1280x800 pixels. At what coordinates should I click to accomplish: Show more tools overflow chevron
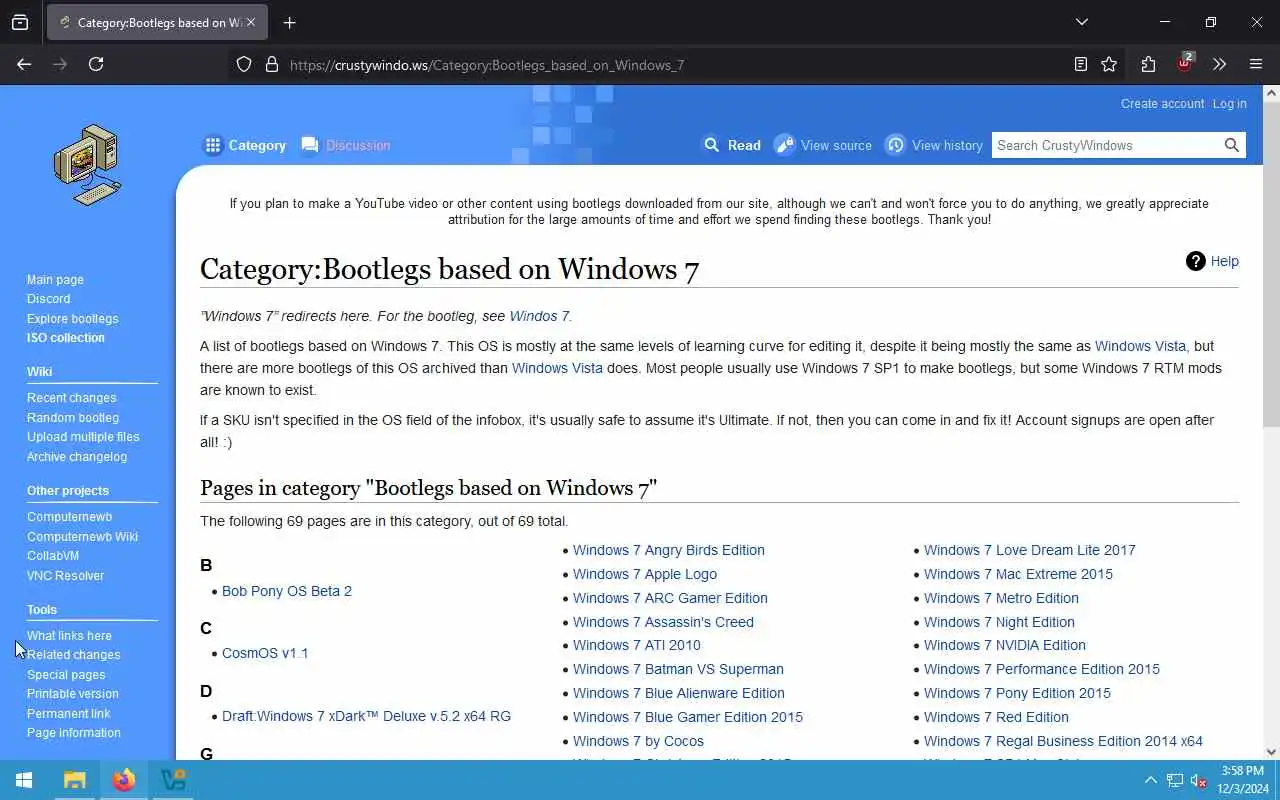point(1219,64)
